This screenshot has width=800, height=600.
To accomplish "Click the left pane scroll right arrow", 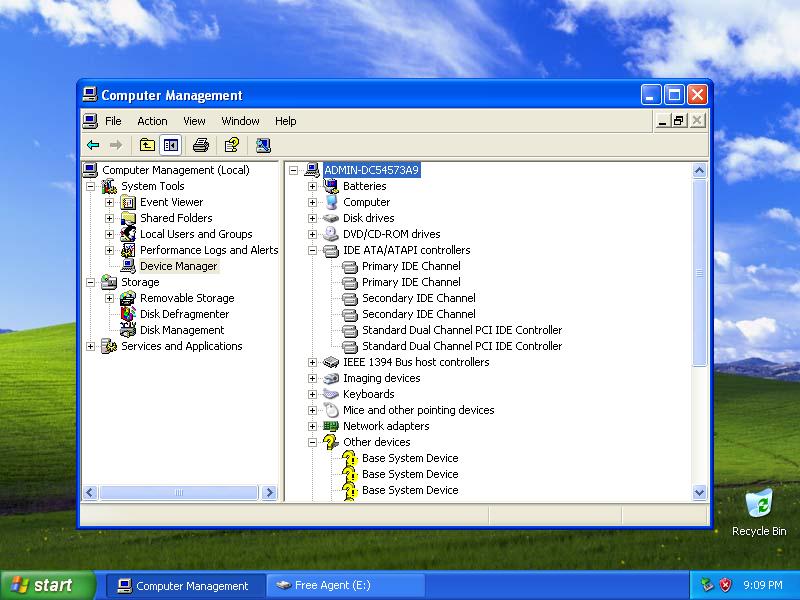I will tap(269, 492).
